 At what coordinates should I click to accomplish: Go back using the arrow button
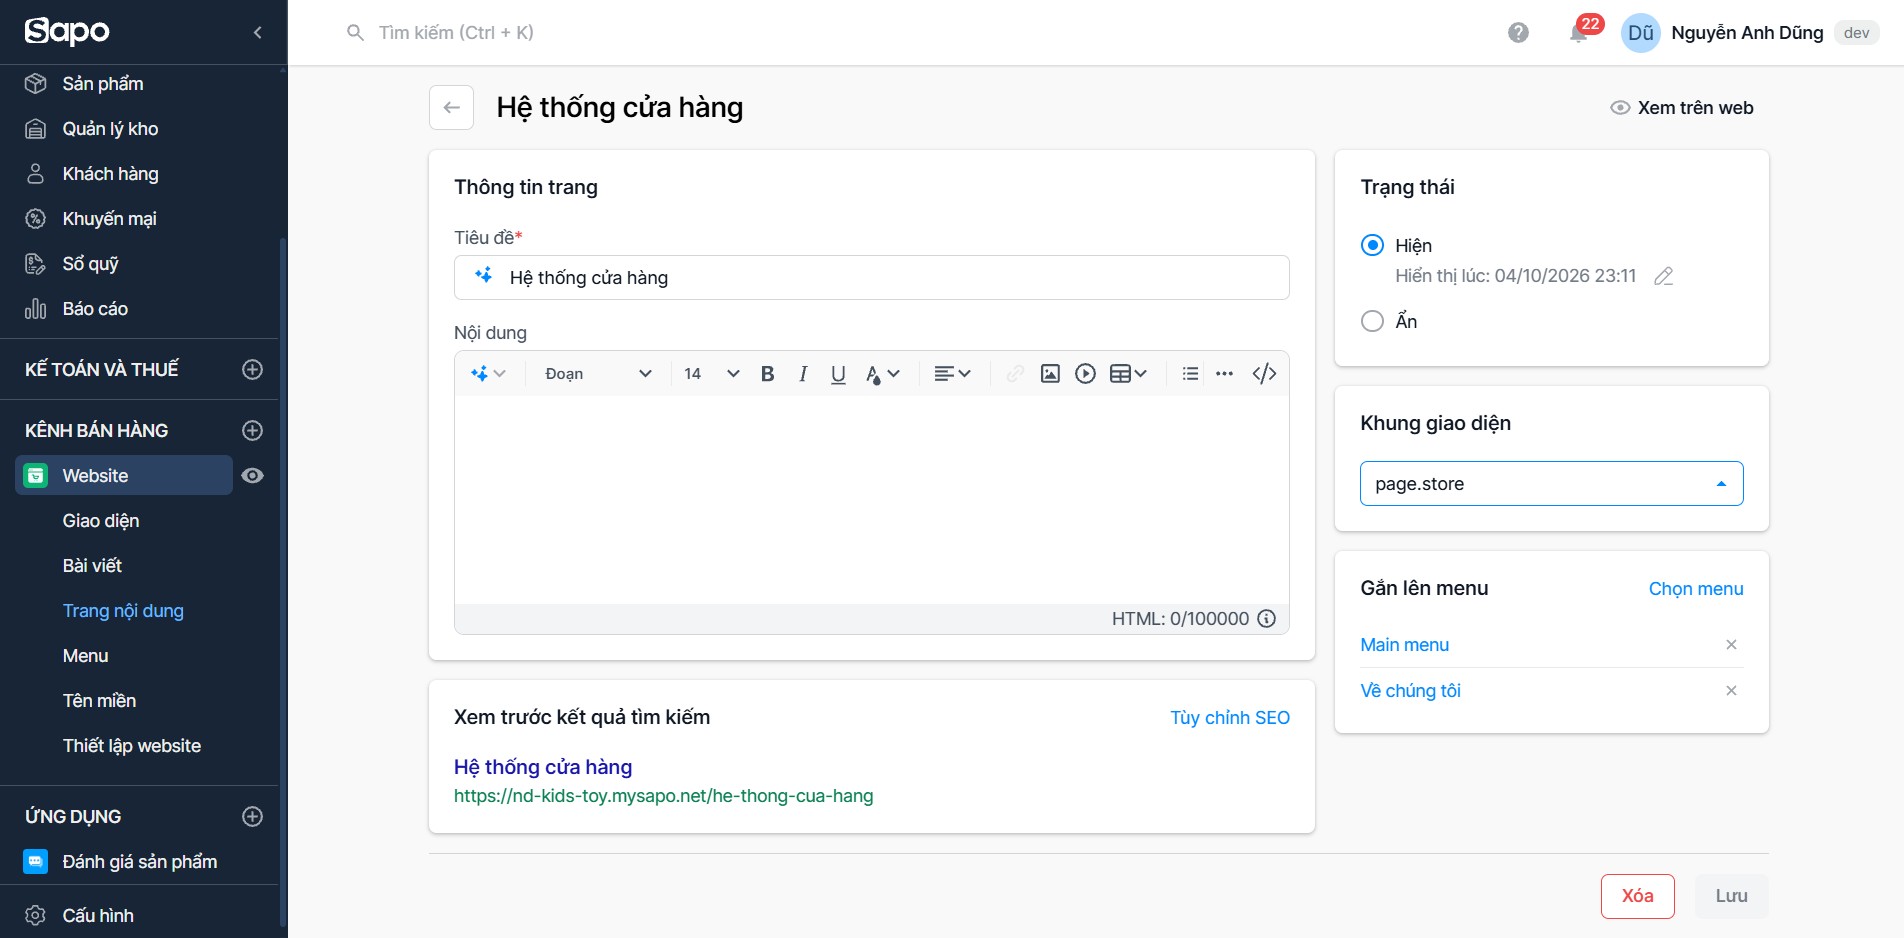pyautogui.click(x=451, y=108)
